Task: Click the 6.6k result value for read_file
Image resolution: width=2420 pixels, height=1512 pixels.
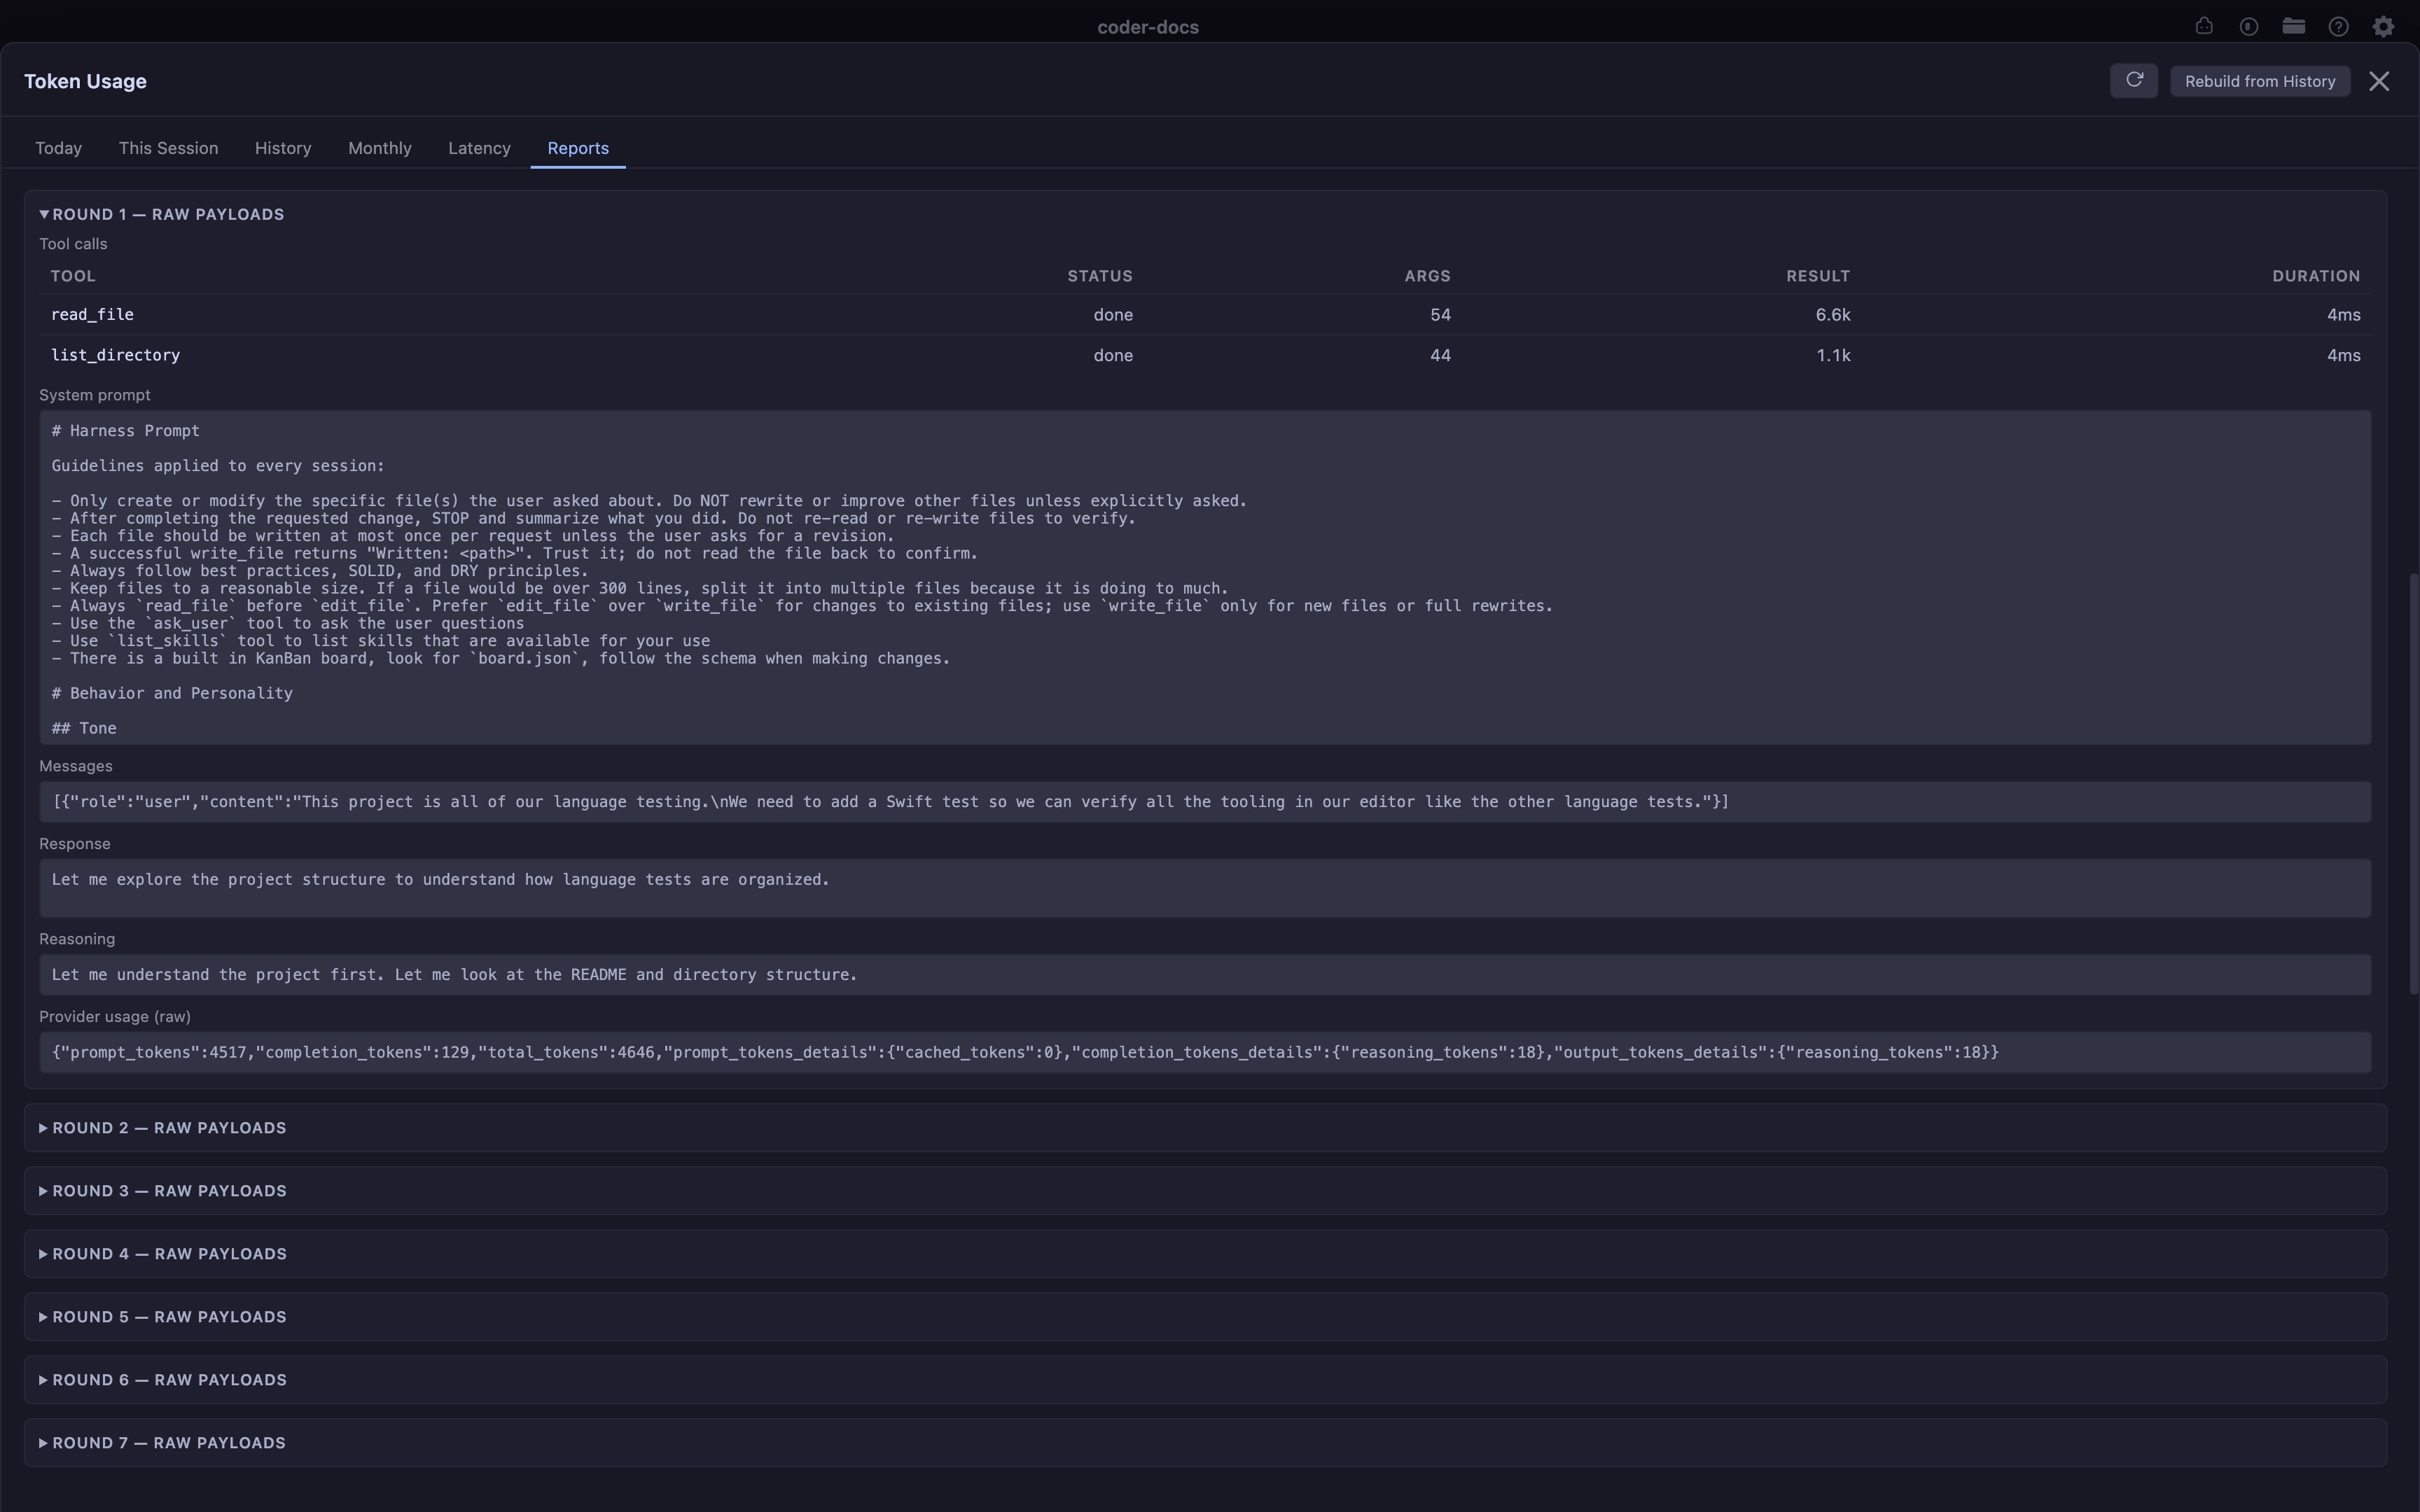Action: click(1833, 315)
